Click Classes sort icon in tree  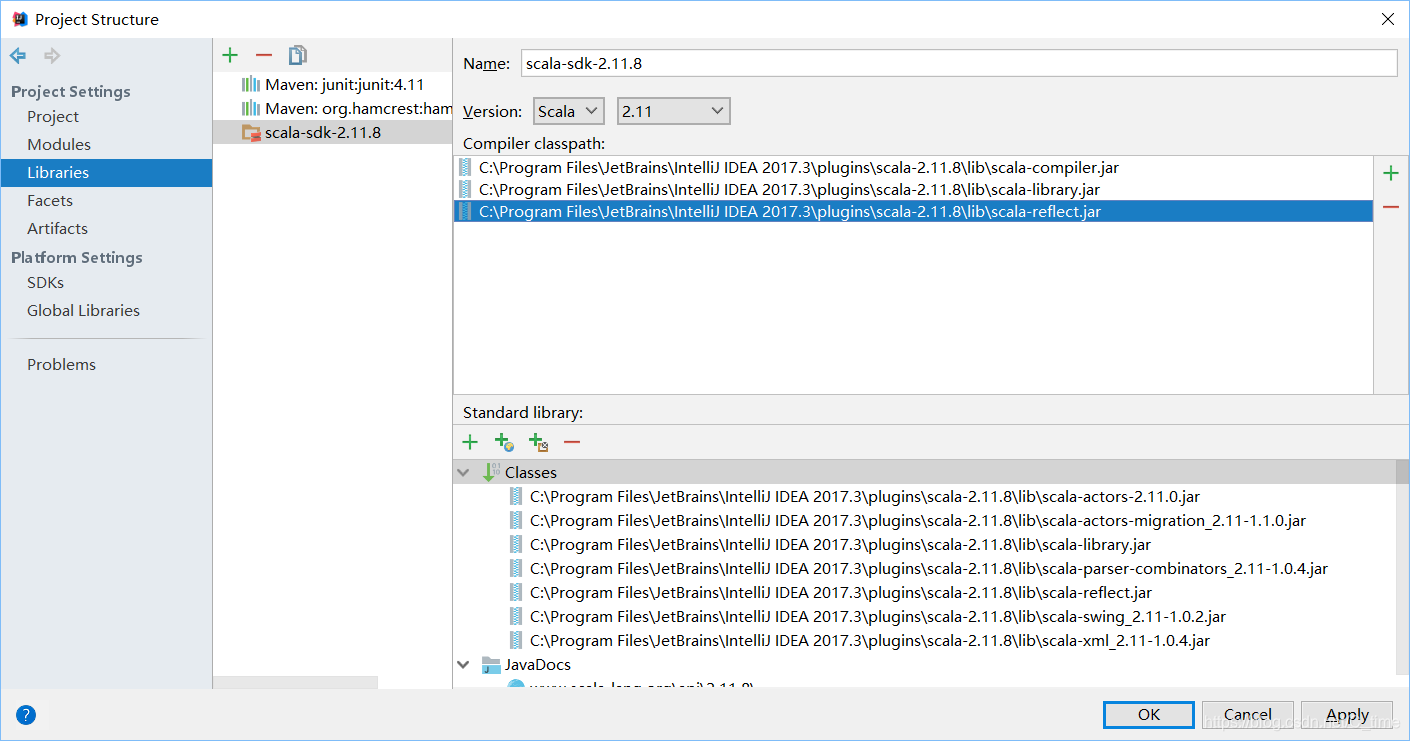click(x=491, y=472)
